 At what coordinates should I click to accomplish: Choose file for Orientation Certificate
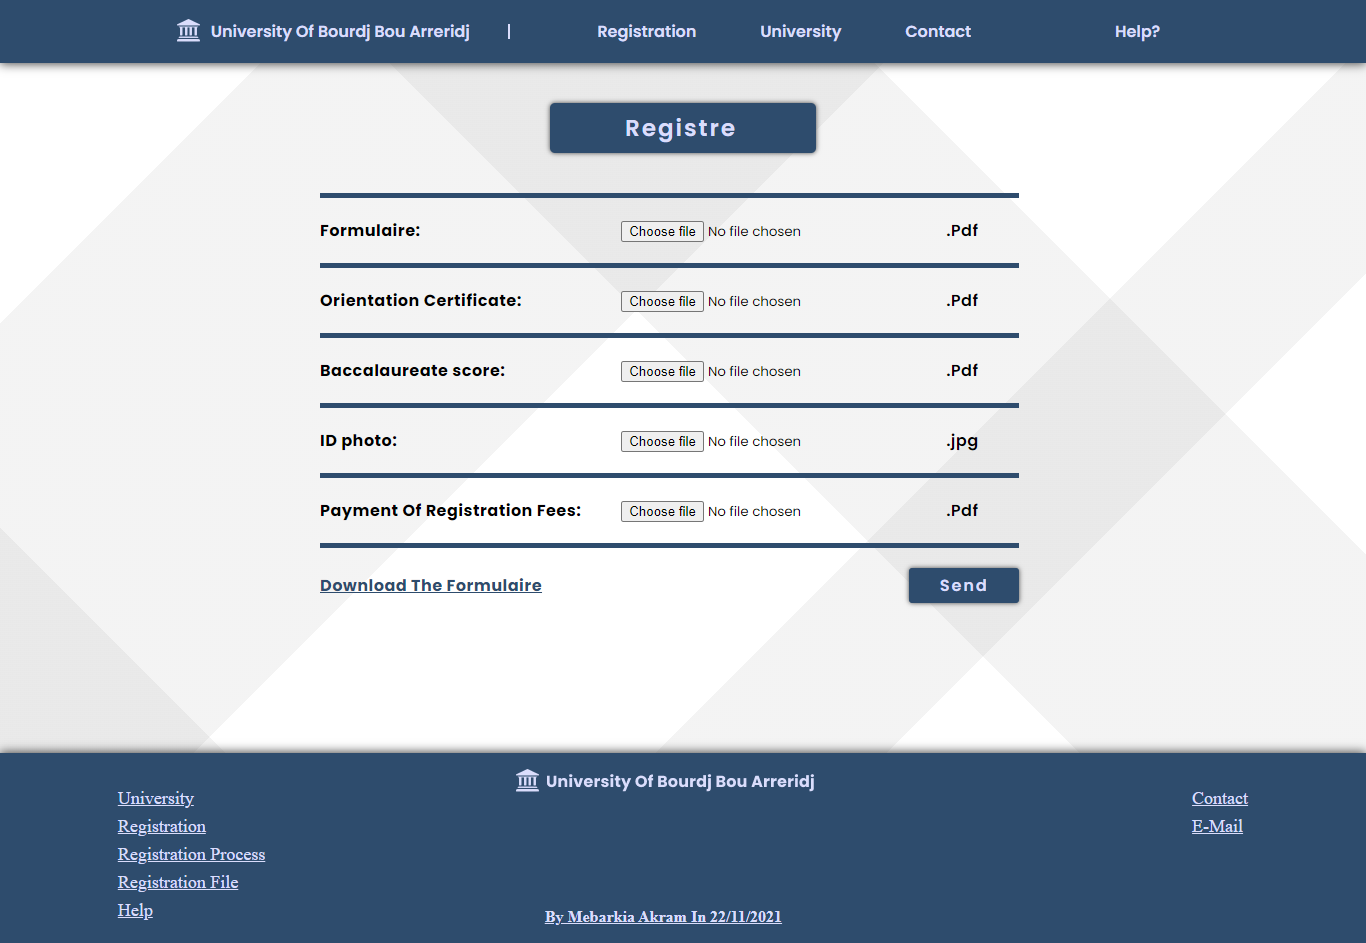click(662, 301)
